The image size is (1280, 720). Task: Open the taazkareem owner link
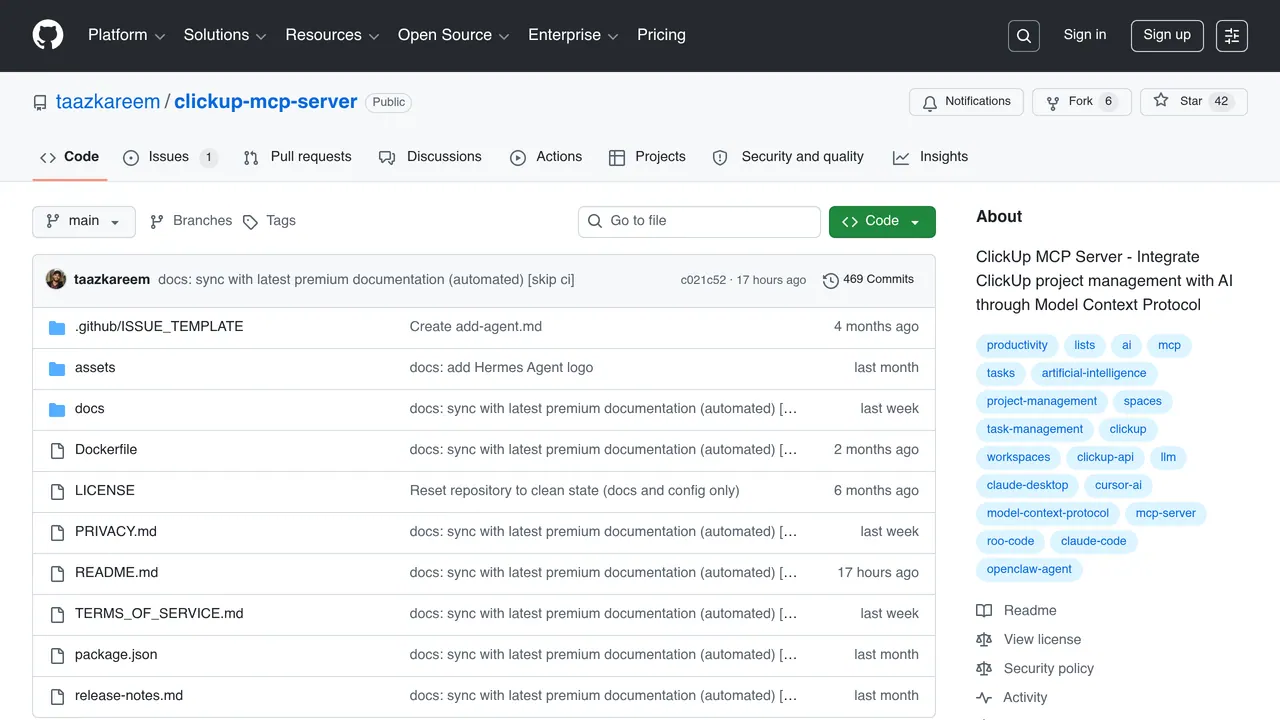tap(108, 102)
